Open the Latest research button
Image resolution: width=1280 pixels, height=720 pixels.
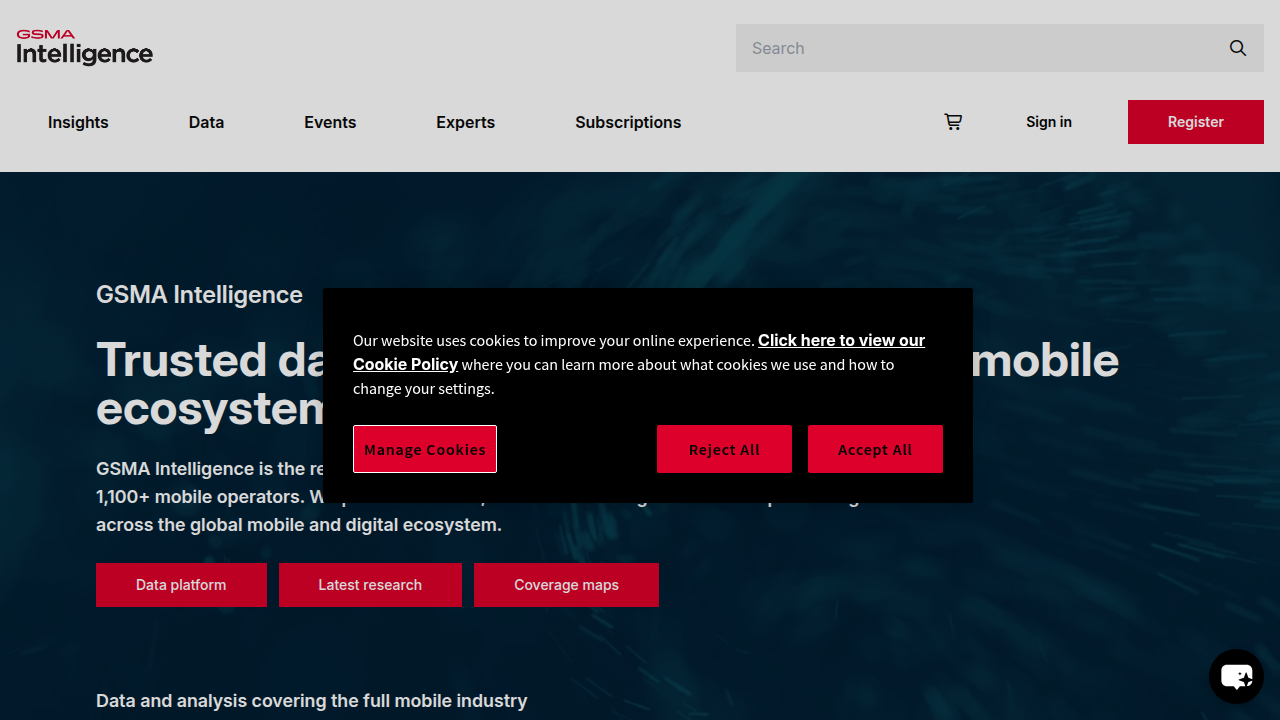[370, 585]
